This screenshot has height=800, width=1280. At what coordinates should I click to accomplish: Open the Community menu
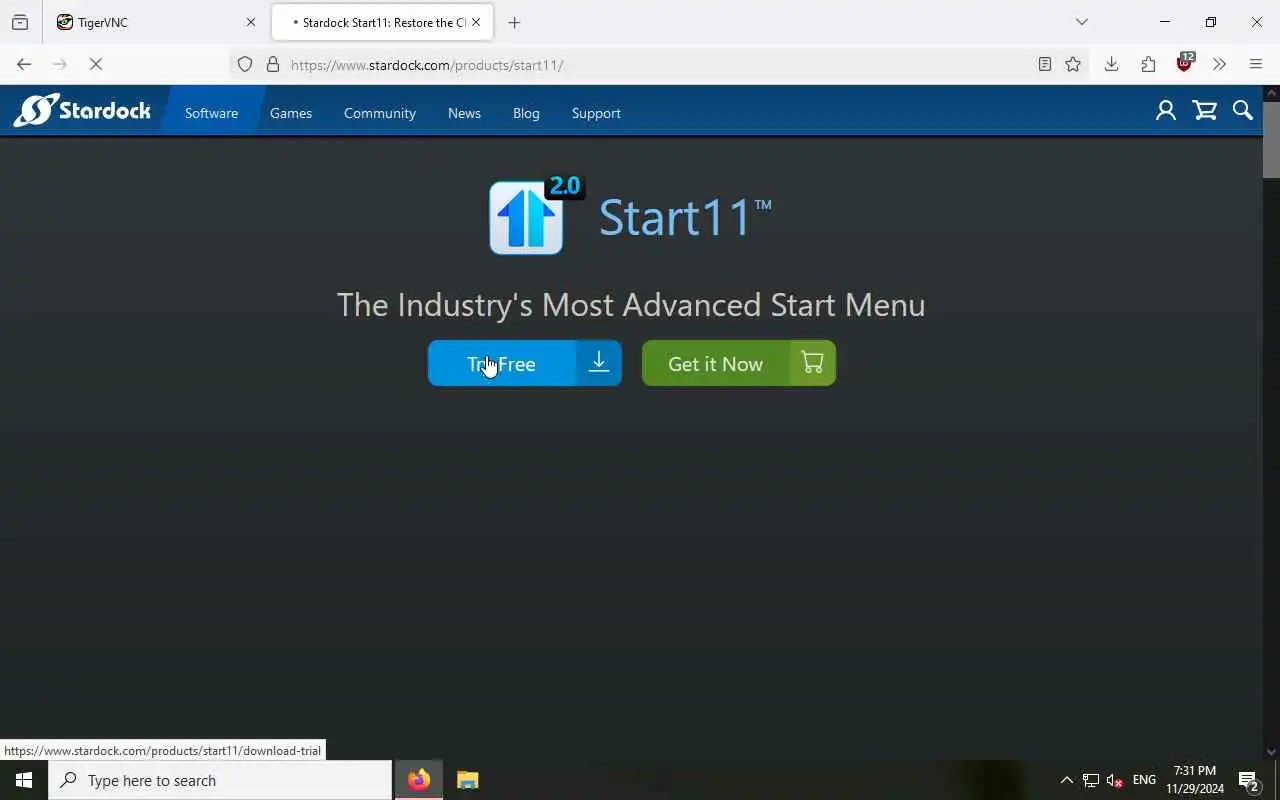(380, 113)
